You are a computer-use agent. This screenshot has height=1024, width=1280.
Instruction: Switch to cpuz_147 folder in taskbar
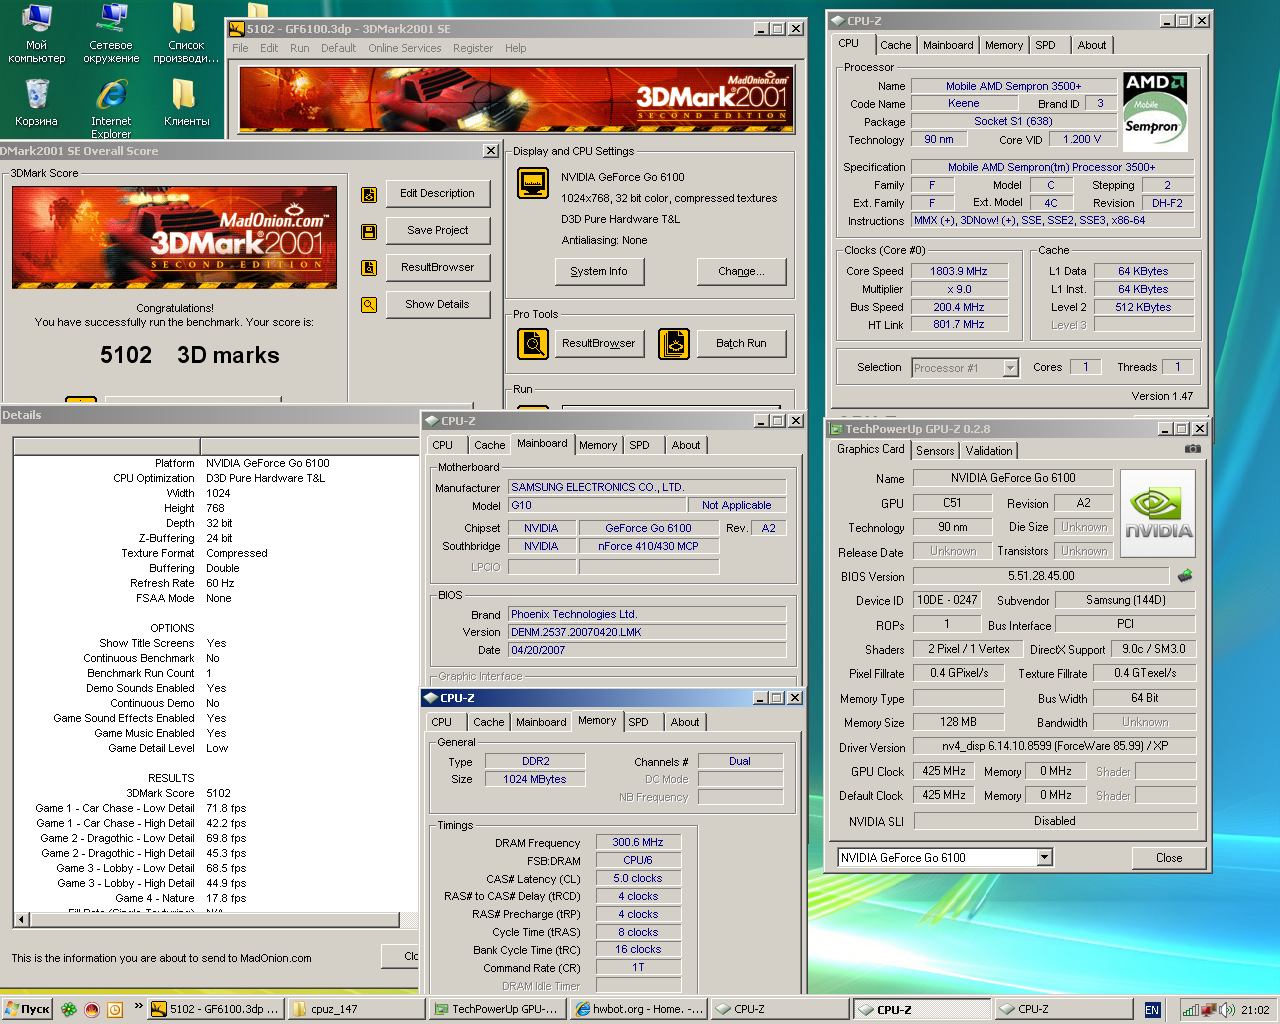click(355, 1009)
